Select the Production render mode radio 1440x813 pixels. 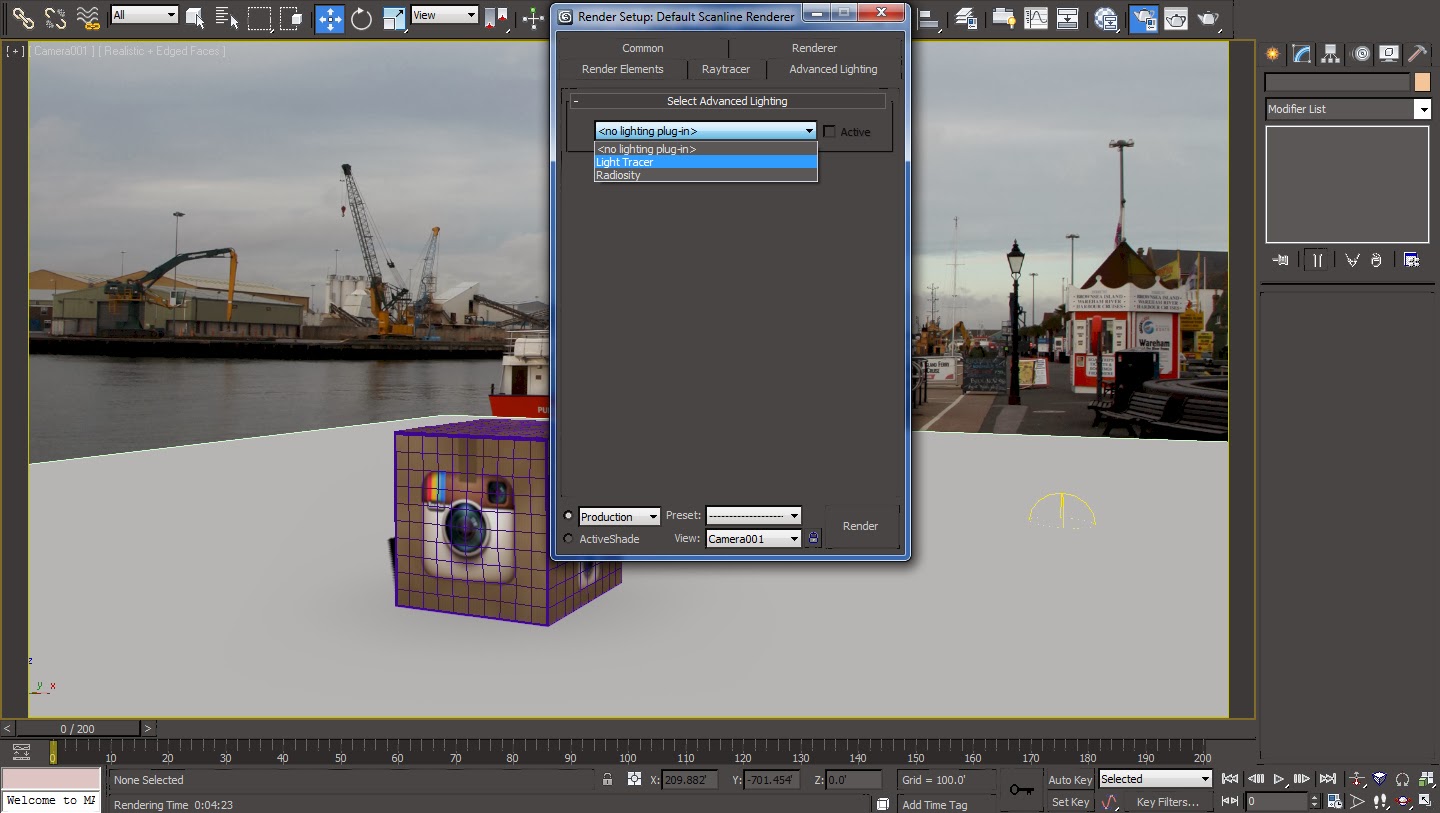click(569, 516)
